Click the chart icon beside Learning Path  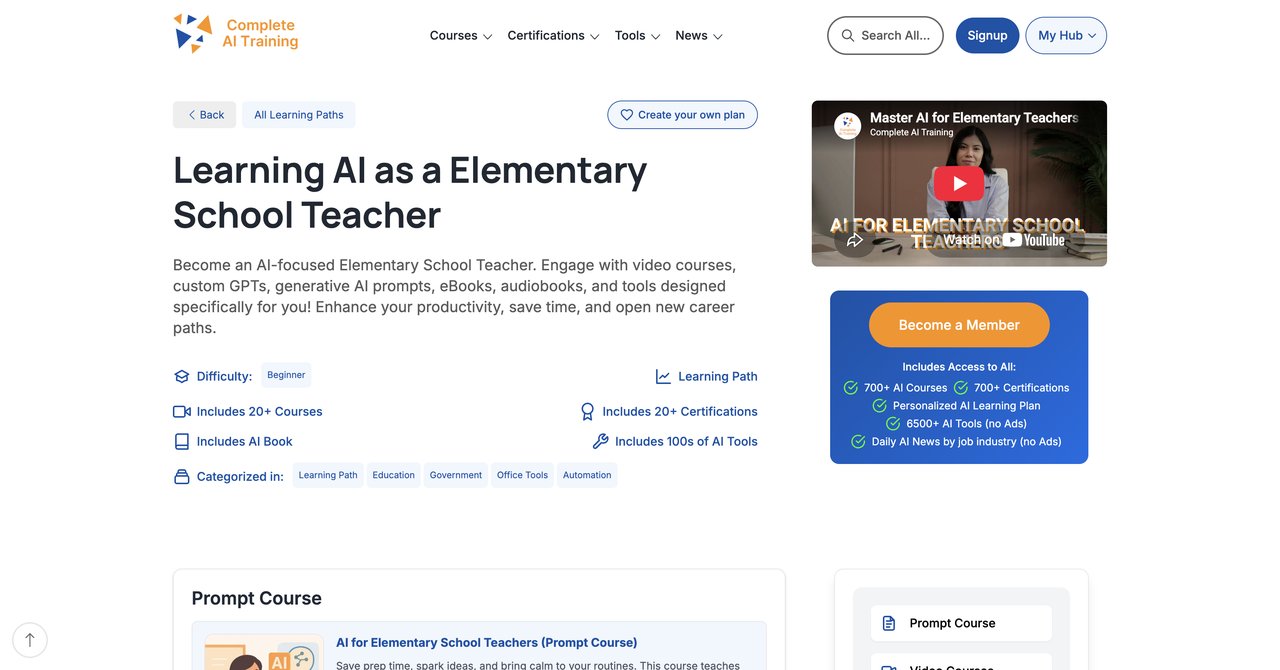(x=663, y=377)
